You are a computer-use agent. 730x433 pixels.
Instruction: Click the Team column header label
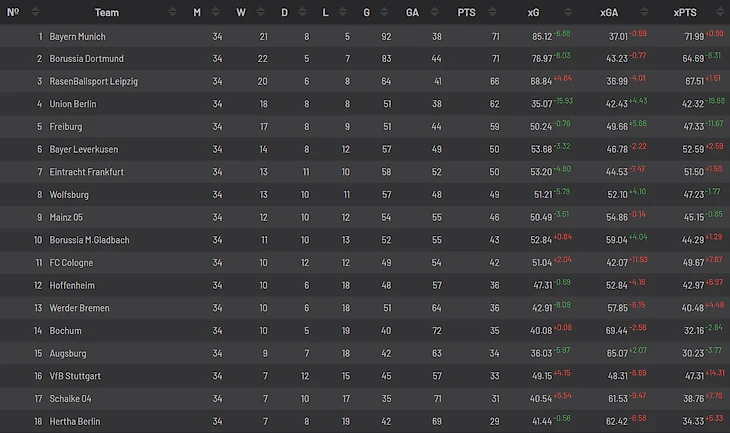[x=107, y=13]
